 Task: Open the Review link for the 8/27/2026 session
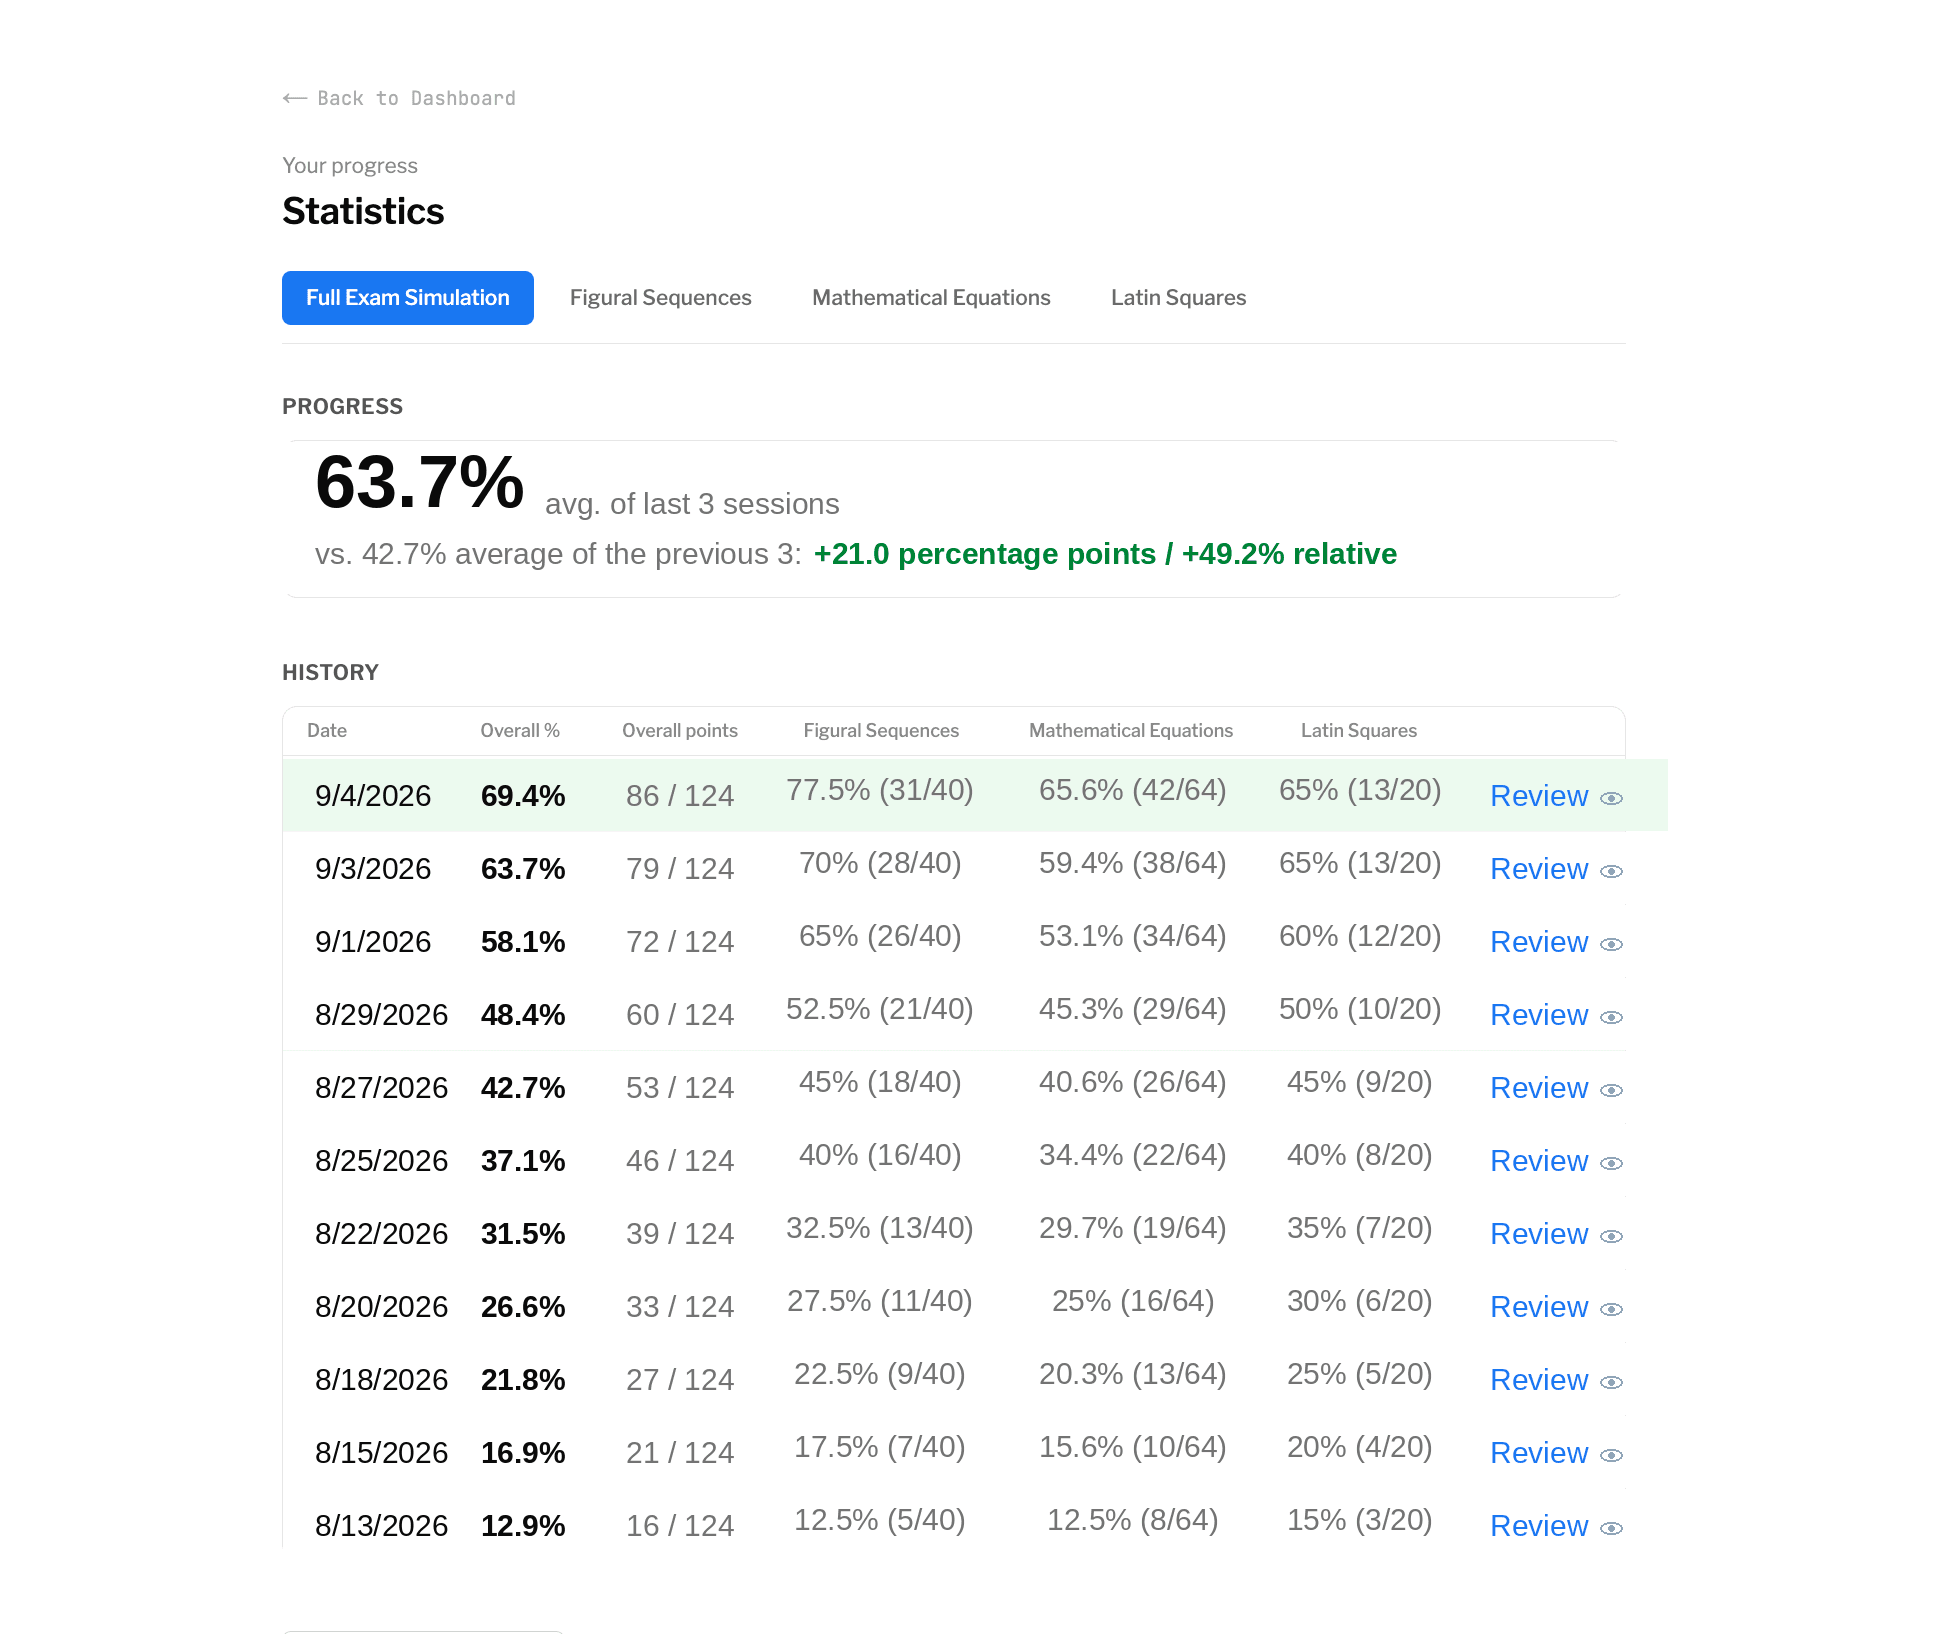pyautogui.click(x=1539, y=1088)
